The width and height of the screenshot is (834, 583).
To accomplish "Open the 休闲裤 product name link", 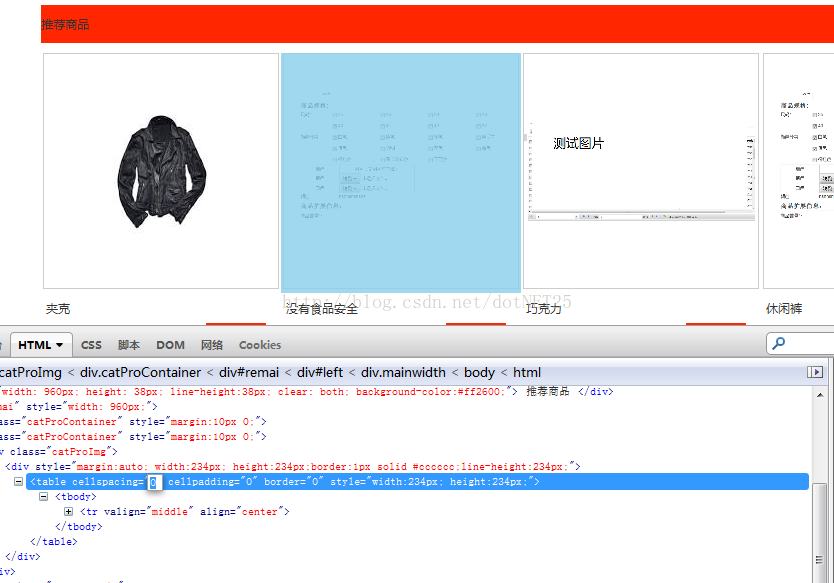I will pos(784,309).
